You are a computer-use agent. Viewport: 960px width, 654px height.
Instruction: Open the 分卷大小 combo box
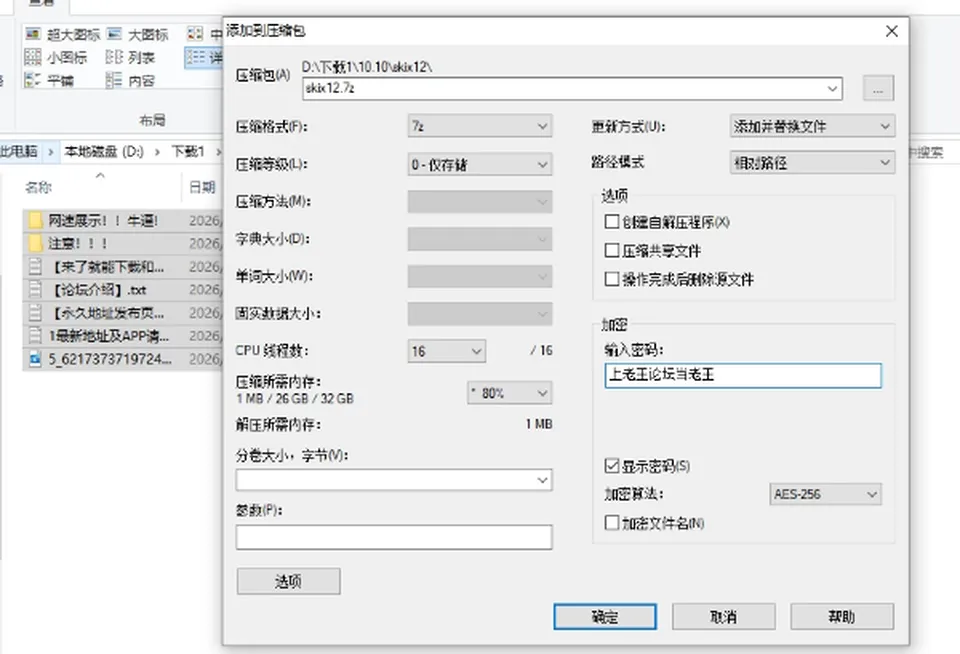(394, 480)
